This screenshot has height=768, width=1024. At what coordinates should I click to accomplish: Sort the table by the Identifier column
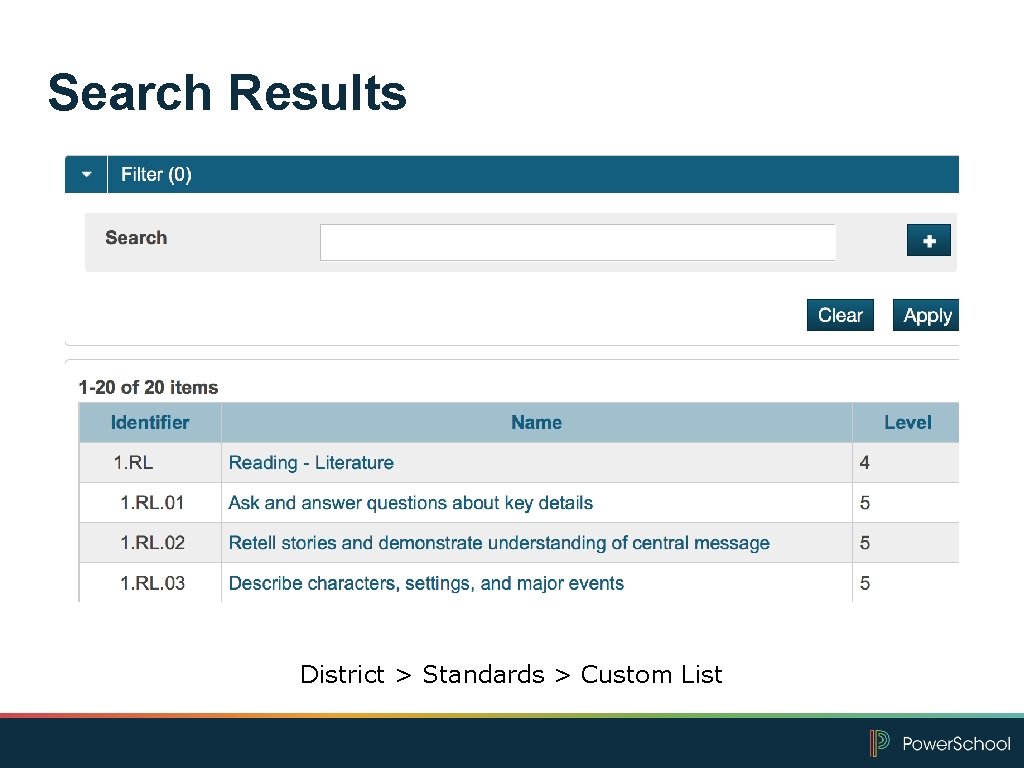tap(149, 422)
